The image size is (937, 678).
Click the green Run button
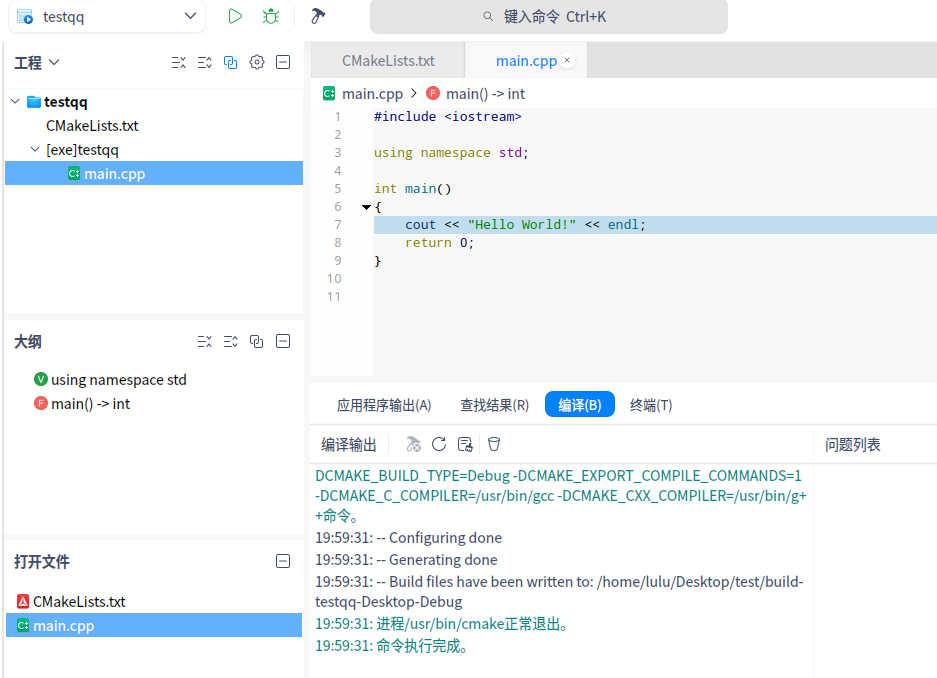point(235,16)
